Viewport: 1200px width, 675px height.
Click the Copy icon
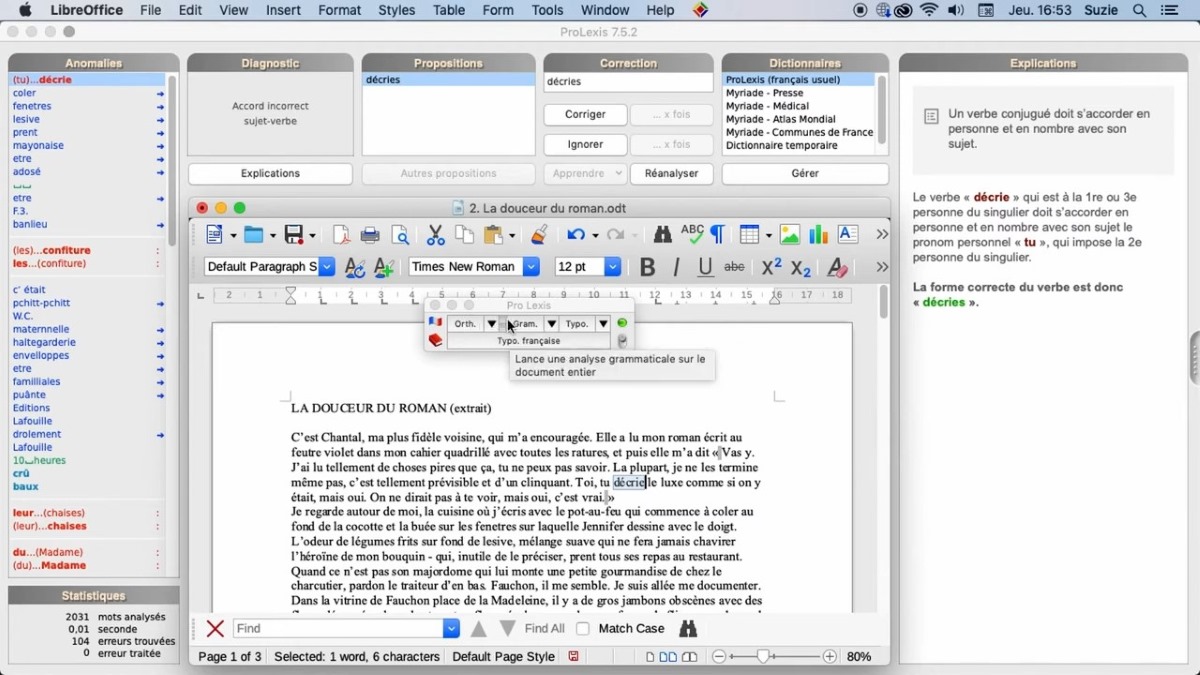pos(464,235)
